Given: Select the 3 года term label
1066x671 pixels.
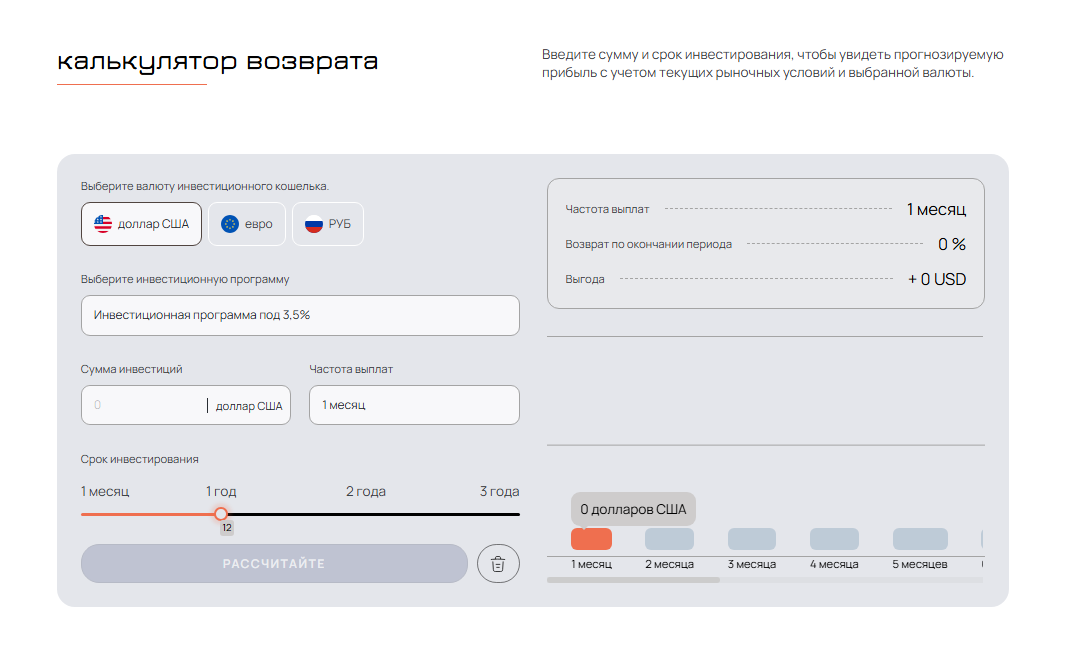Looking at the screenshot, I should pyautogui.click(x=499, y=491).
